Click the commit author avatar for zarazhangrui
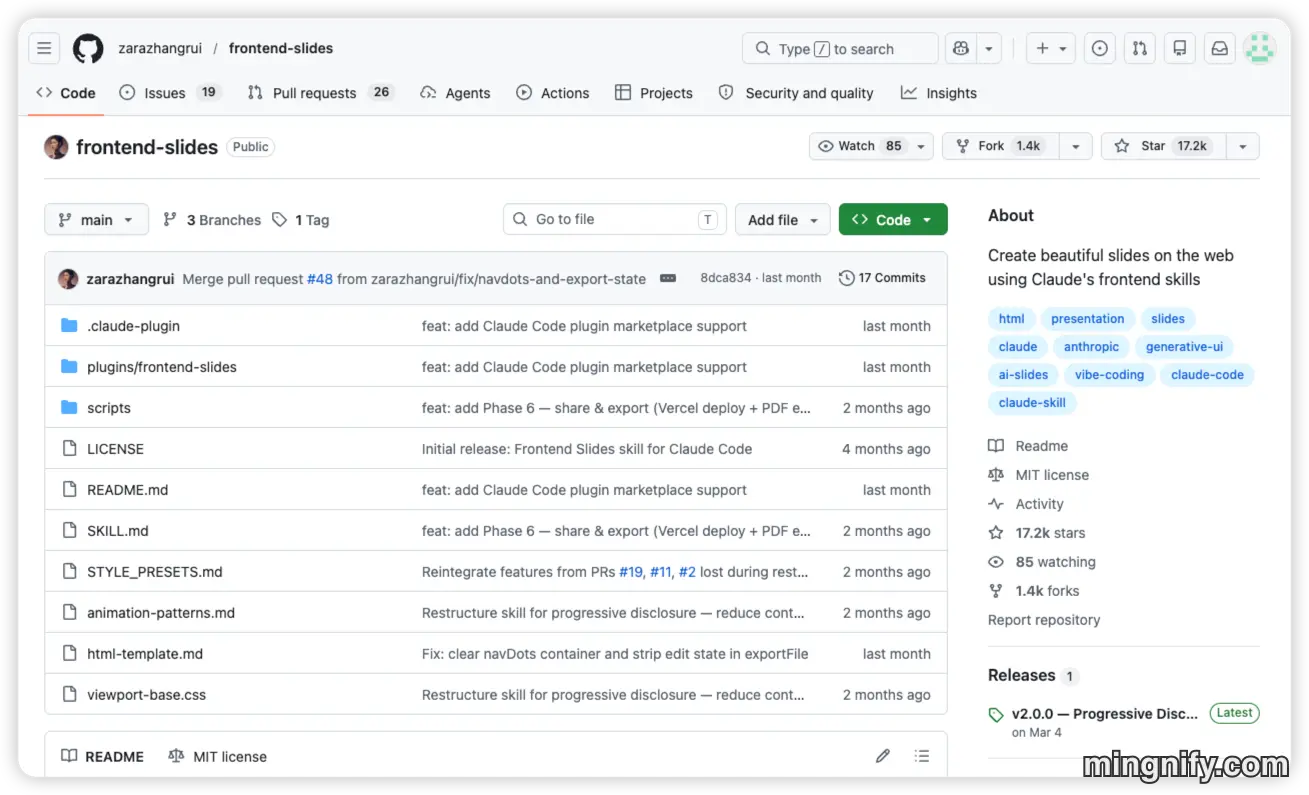This screenshot has height=795, width=1309. 68,279
